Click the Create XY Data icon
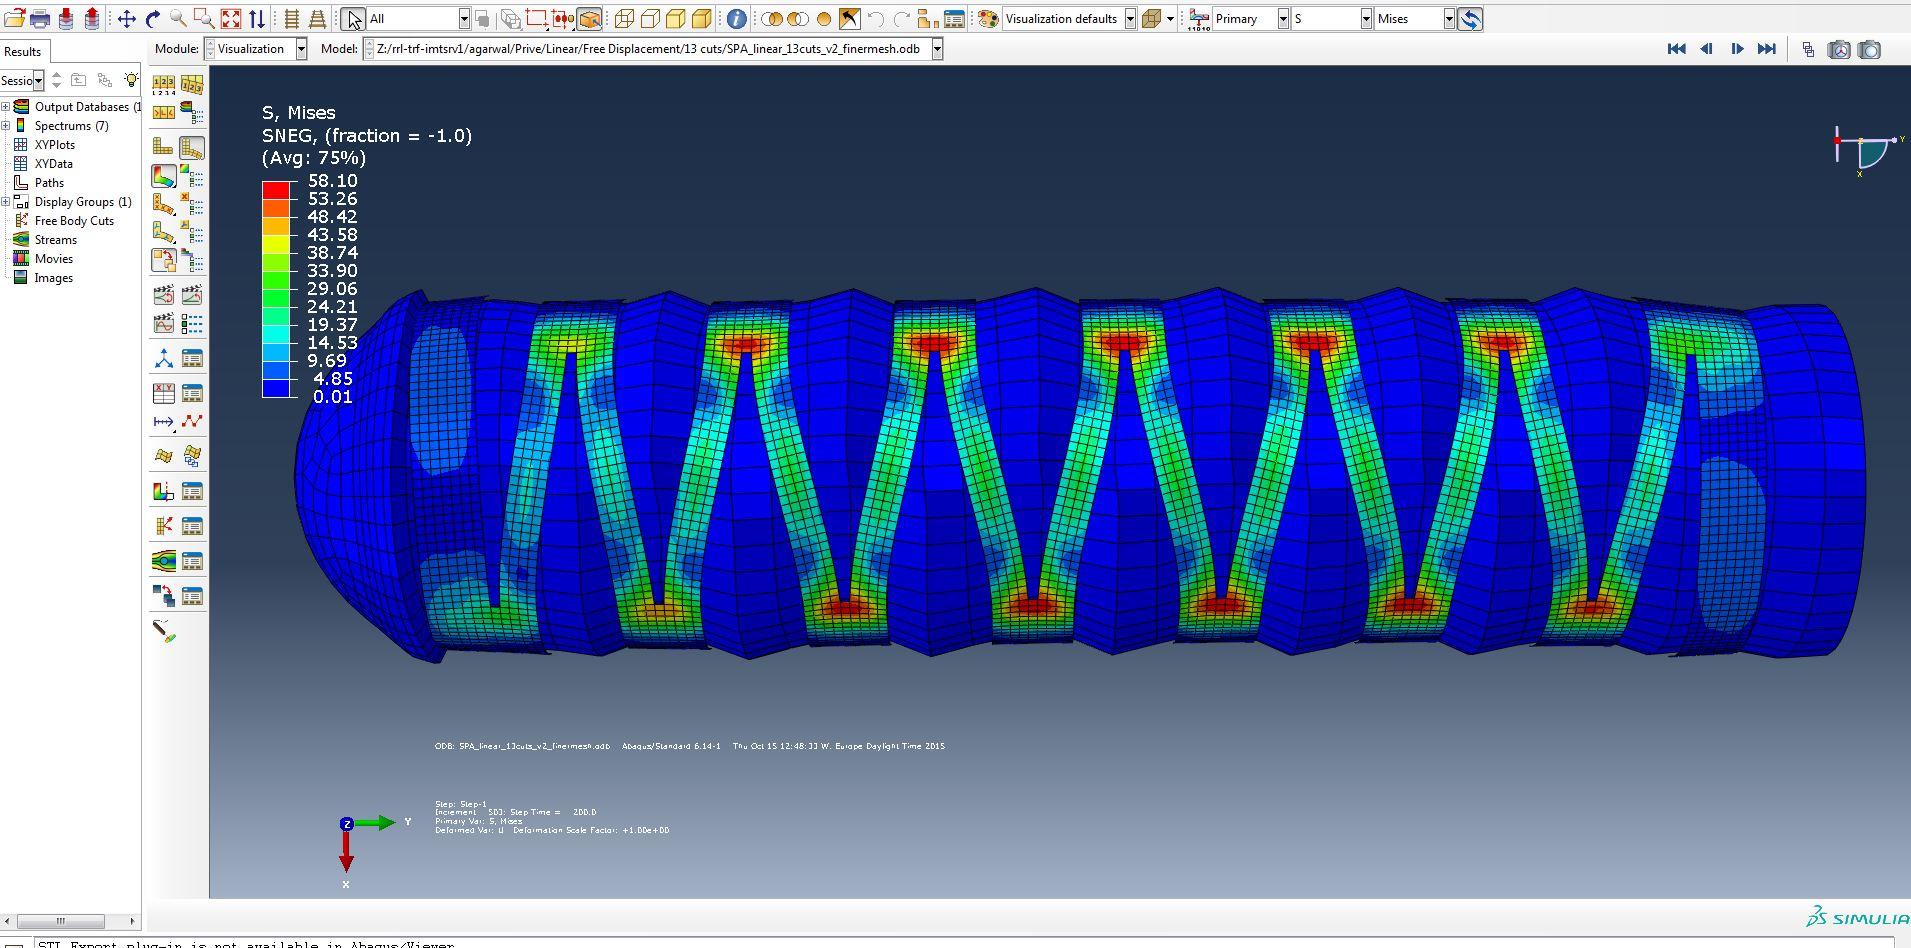This screenshot has height=948, width=1911. pos(163,393)
